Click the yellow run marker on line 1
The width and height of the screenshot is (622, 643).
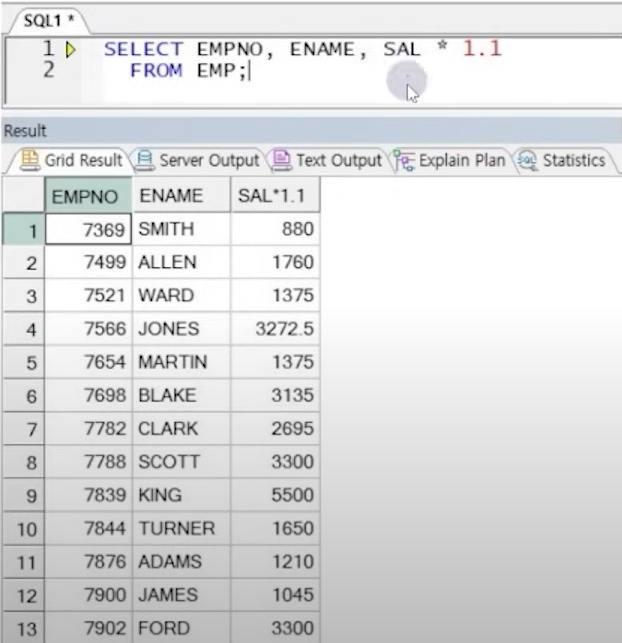[x=70, y=50]
